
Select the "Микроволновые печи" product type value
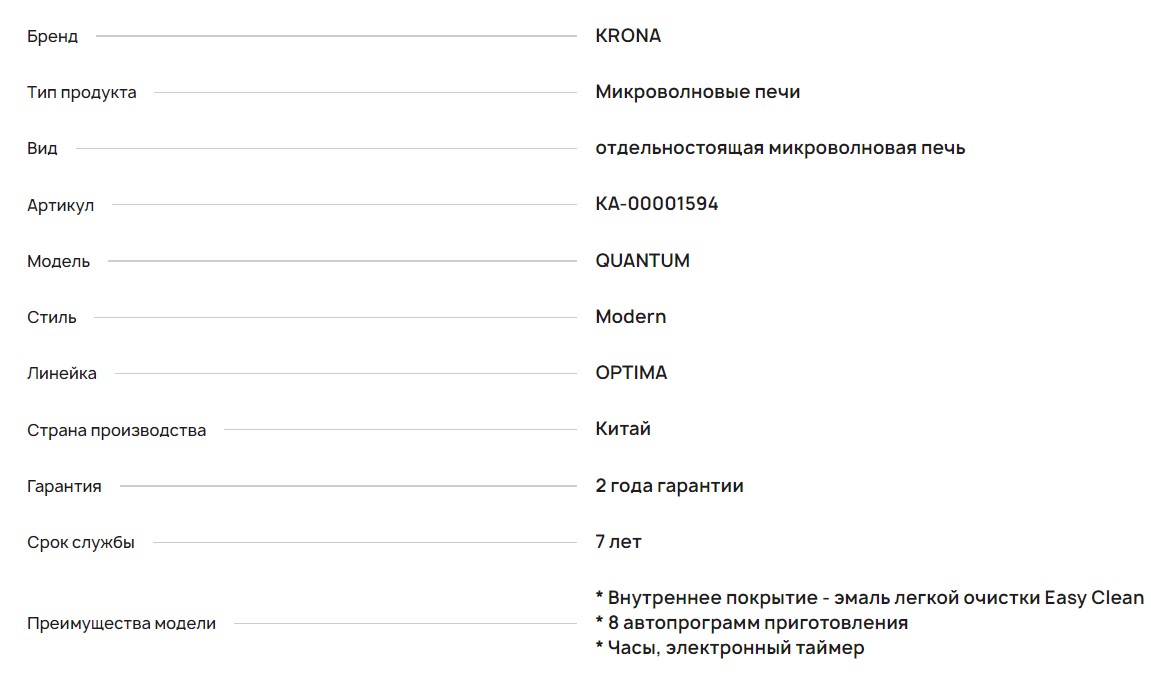point(697,92)
